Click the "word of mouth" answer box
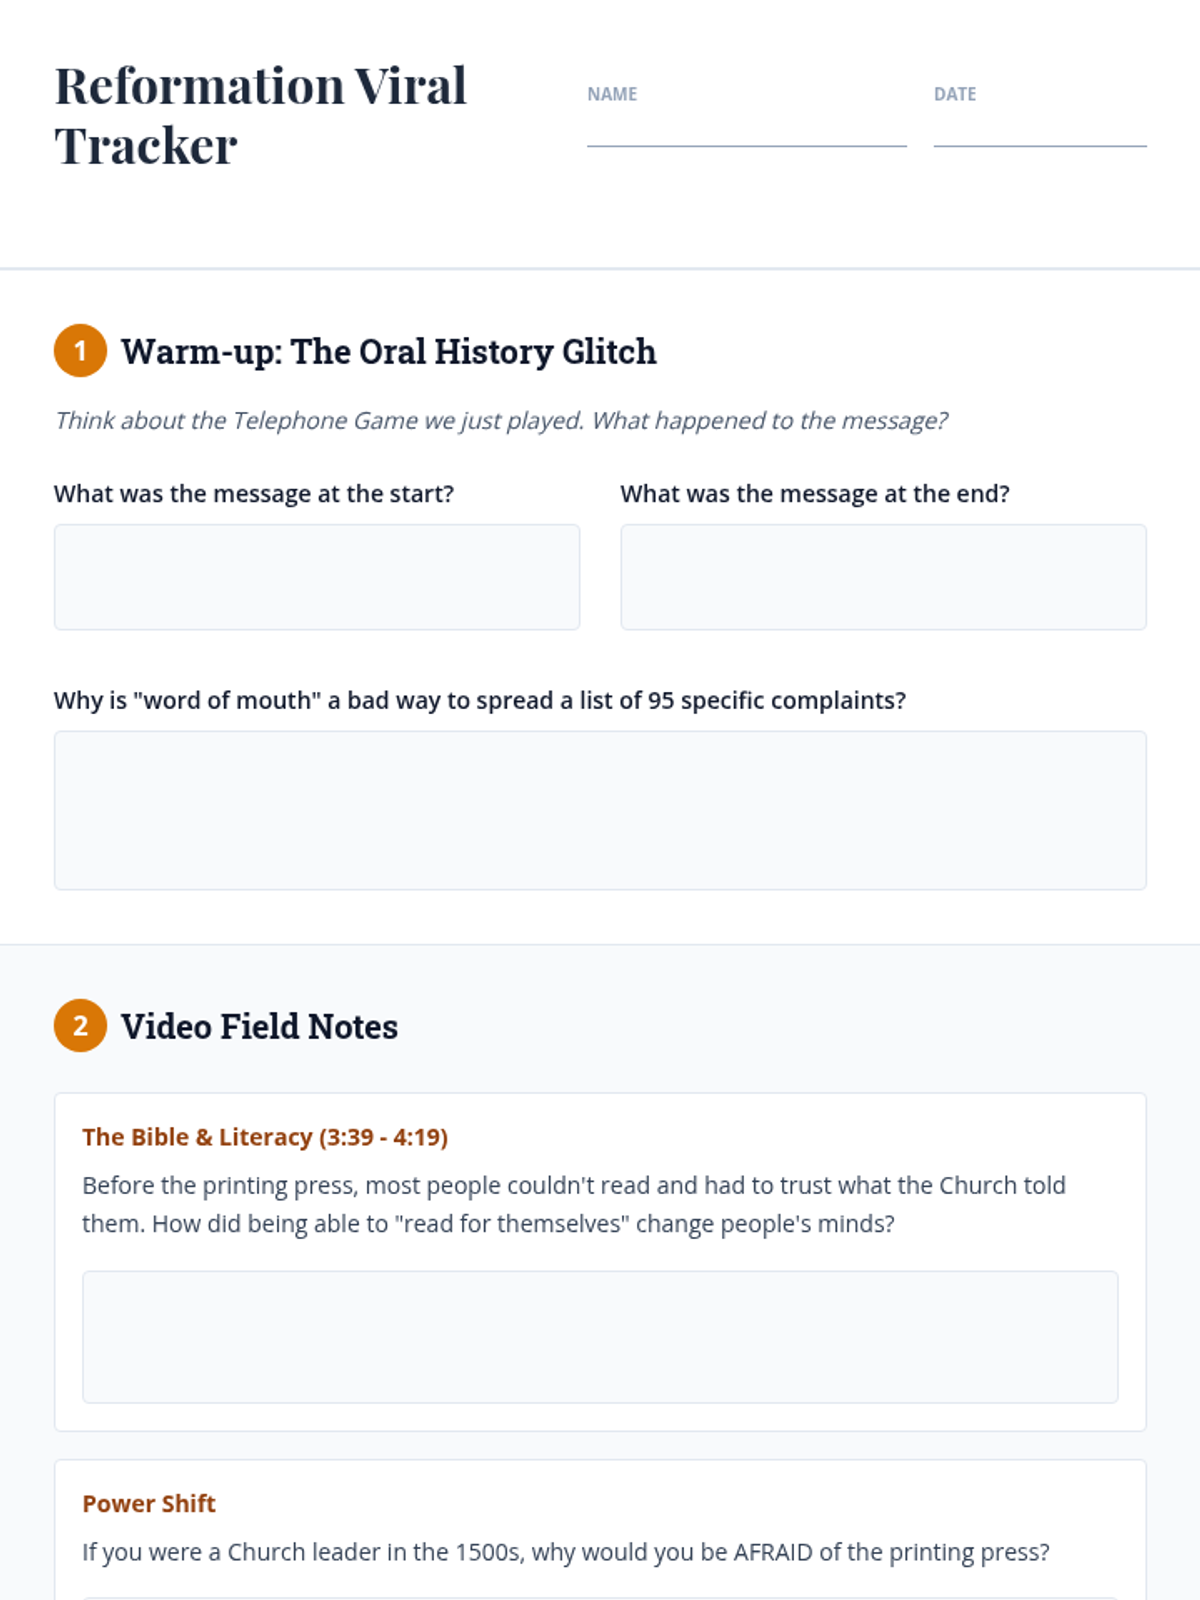1200x1600 pixels. point(600,810)
